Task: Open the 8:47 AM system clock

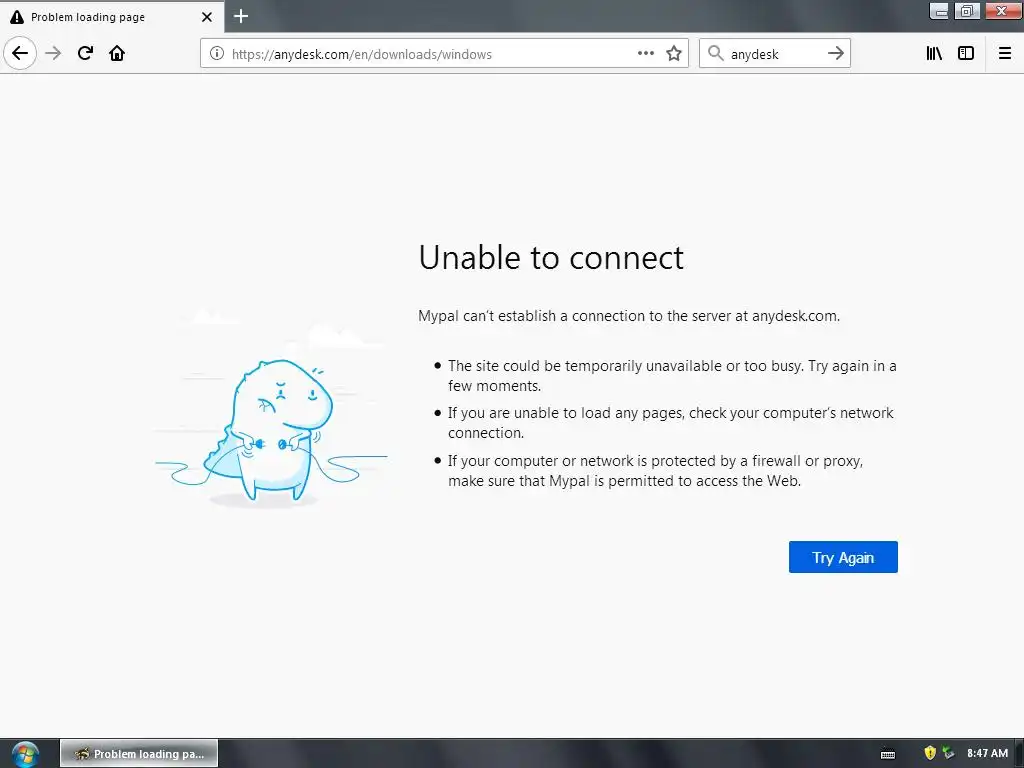Action: (x=987, y=753)
